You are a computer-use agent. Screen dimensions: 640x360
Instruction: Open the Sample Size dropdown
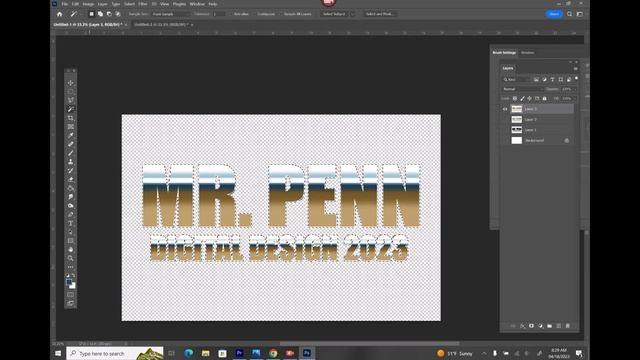(x=171, y=14)
